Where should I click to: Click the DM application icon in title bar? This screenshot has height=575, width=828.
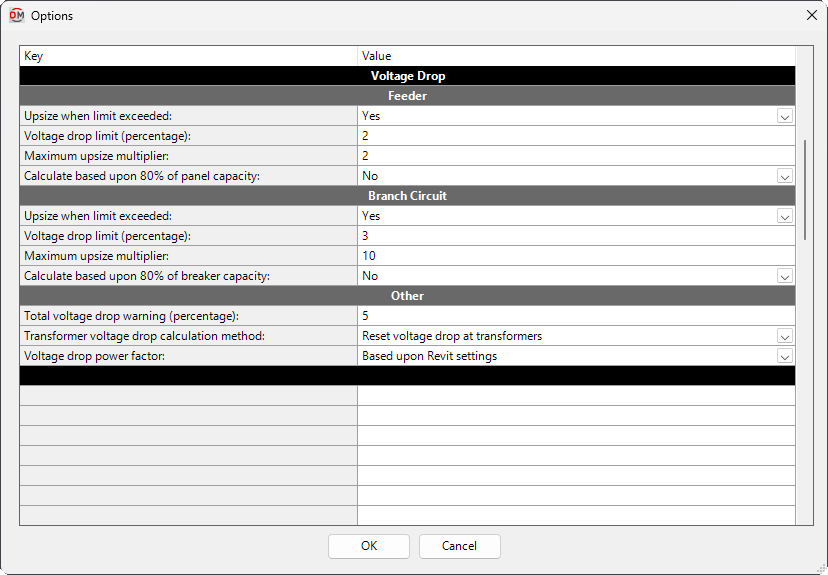16,16
